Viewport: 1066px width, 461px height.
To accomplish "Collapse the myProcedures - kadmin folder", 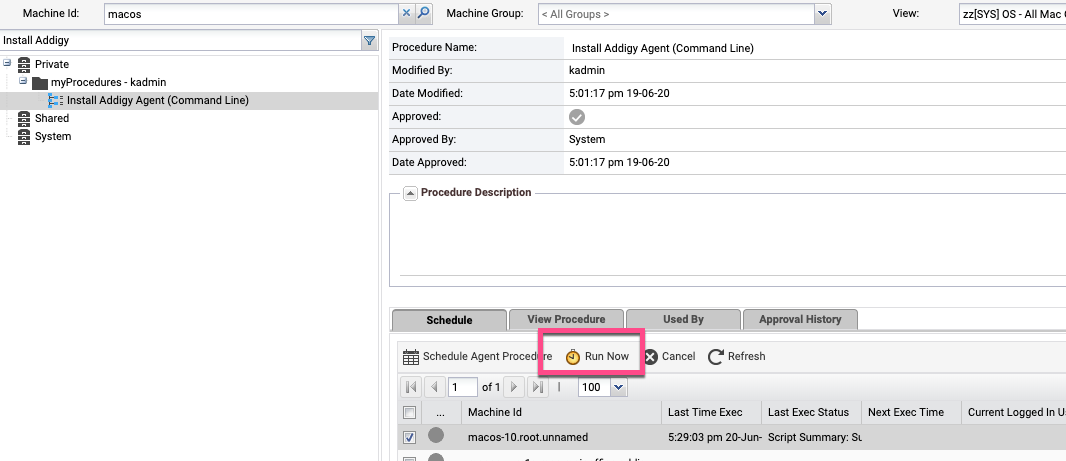I will click(x=23, y=82).
